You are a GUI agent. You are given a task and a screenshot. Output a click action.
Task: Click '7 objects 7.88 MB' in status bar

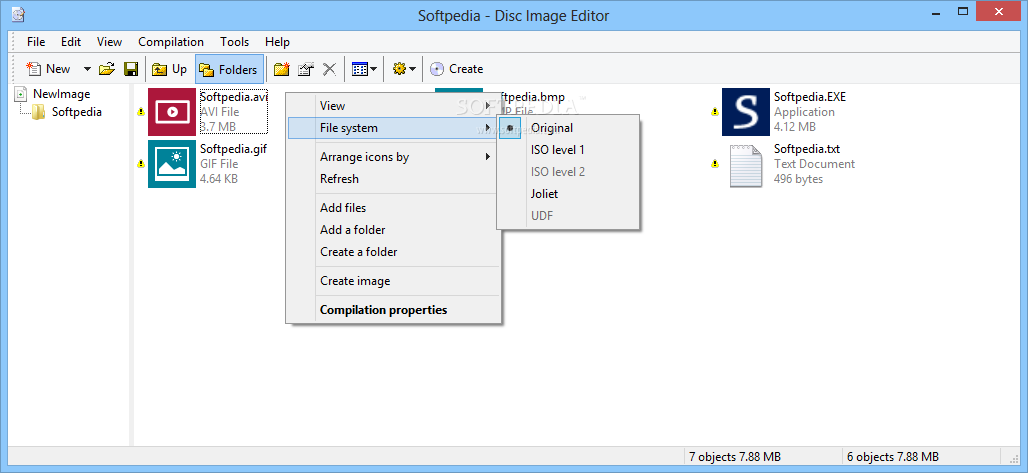pos(734,457)
